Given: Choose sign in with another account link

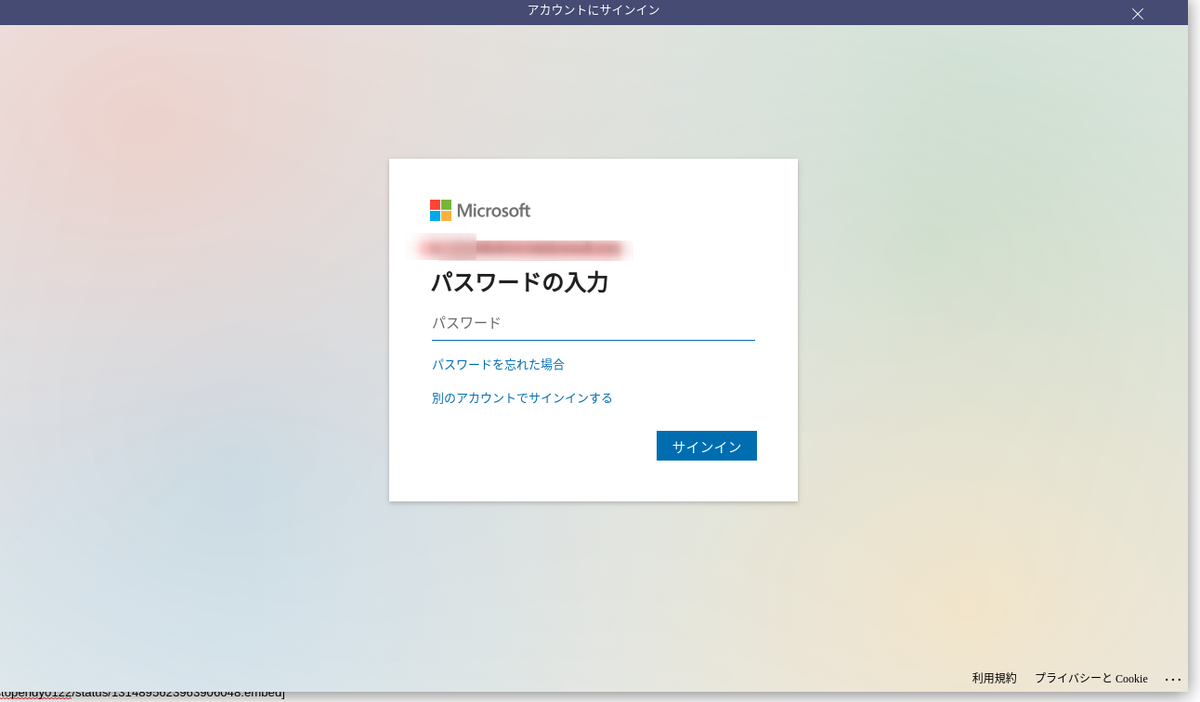Looking at the screenshot, I should pos(522,398).
